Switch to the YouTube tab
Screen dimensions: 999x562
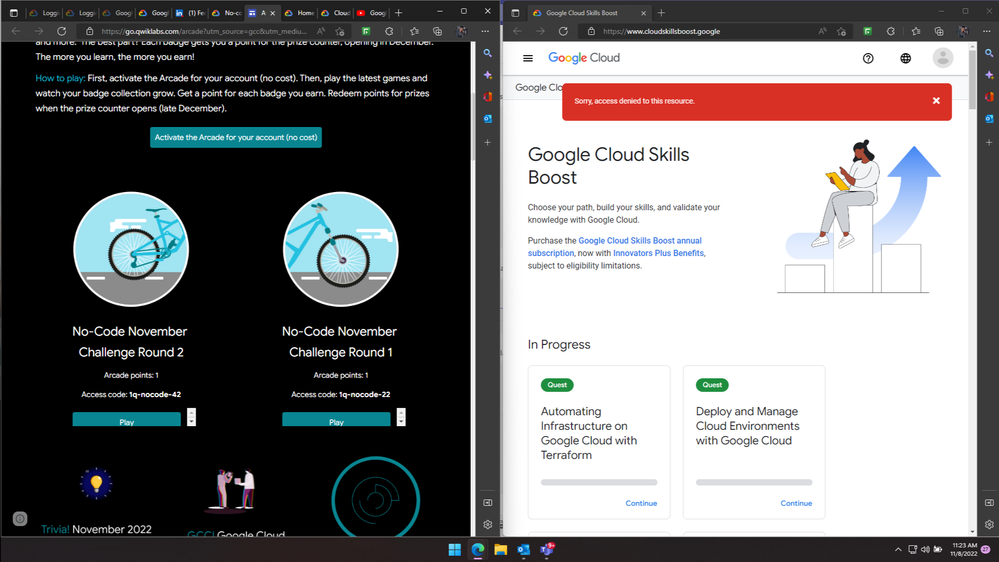pos(371,13)
